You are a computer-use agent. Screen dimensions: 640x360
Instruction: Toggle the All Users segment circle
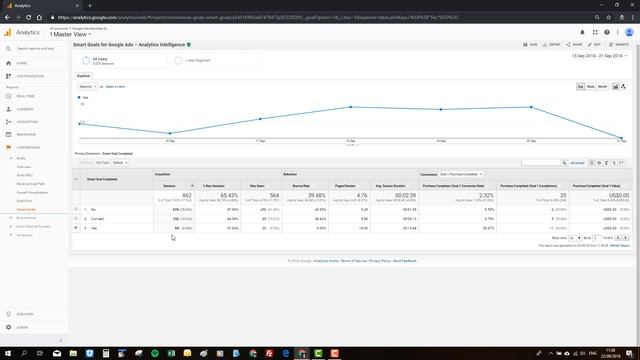(86, 61)
